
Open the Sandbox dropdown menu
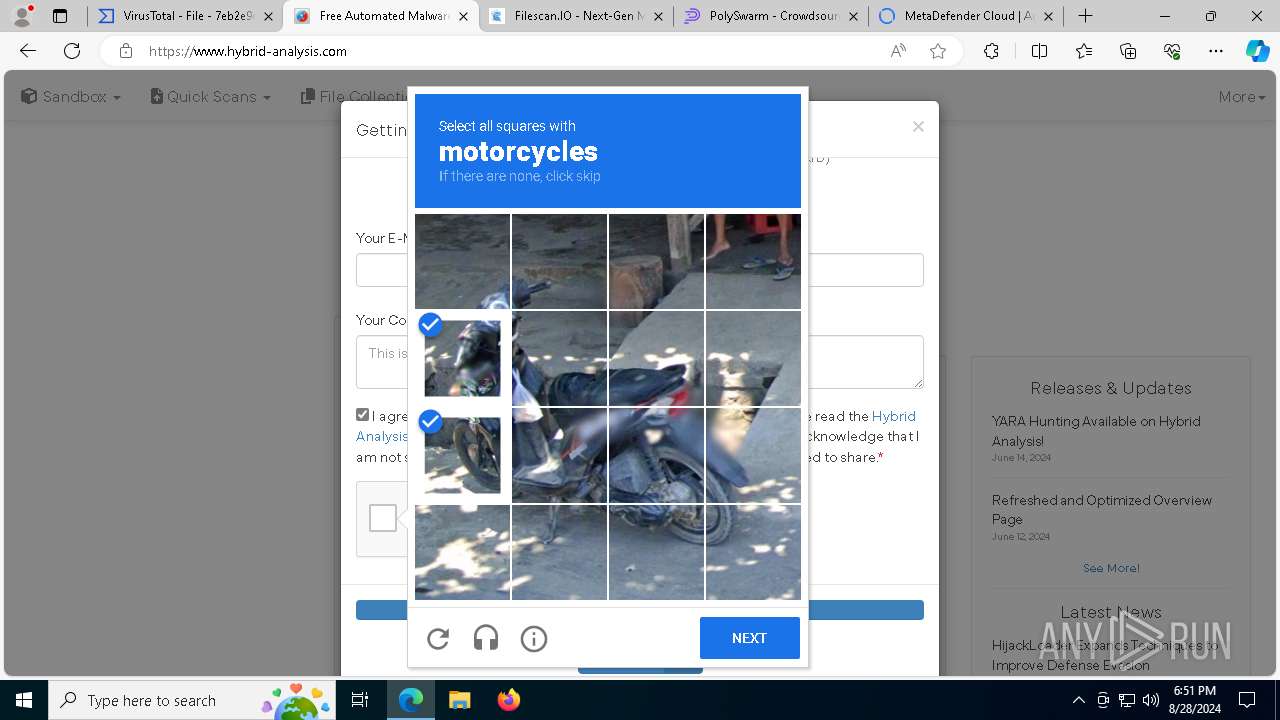[71, 97]
